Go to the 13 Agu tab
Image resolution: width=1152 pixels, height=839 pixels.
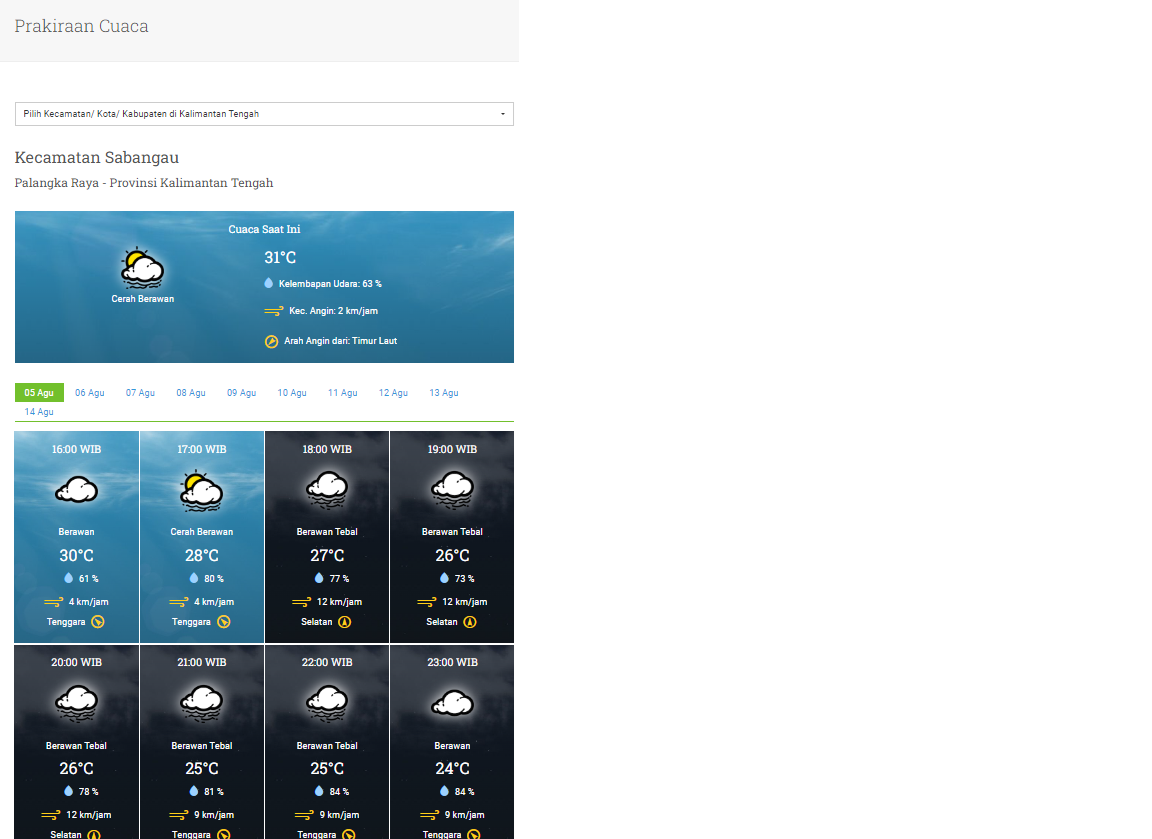click(444, 392)
